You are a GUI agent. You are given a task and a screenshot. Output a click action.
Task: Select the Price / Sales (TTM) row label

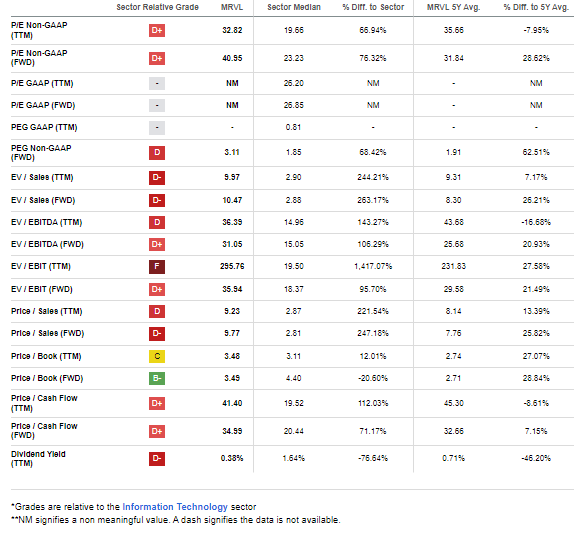[47, 311]
